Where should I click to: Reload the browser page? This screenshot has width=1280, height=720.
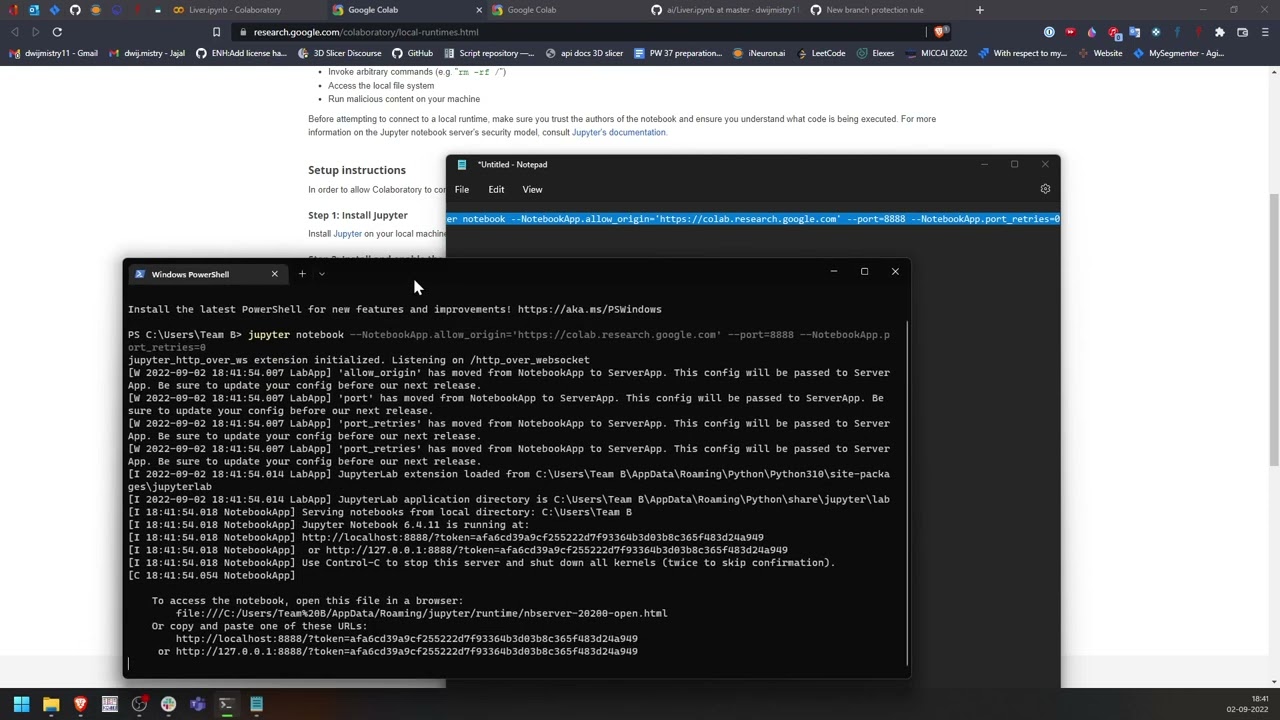[x=57, y=32]
